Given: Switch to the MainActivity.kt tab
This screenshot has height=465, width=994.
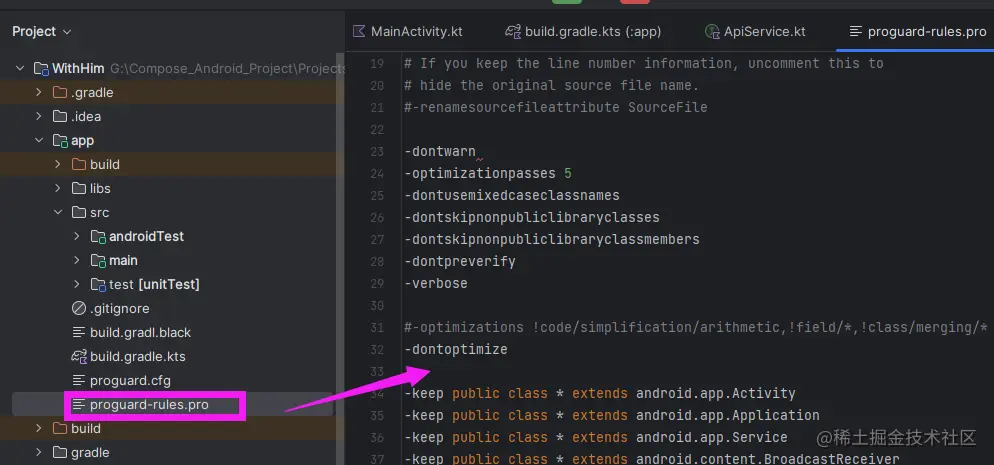Looking at the screenshot, I should (416, 31).
